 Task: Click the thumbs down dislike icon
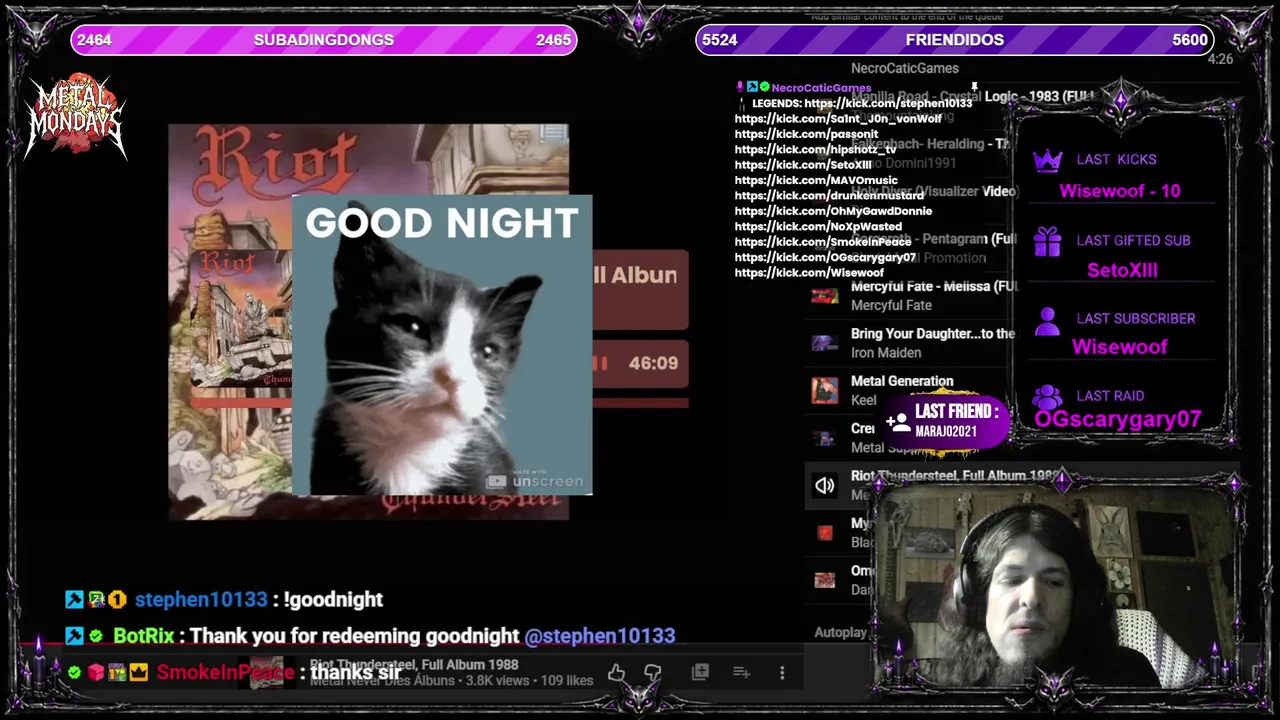pyautogui.click(x=652, y=673)
